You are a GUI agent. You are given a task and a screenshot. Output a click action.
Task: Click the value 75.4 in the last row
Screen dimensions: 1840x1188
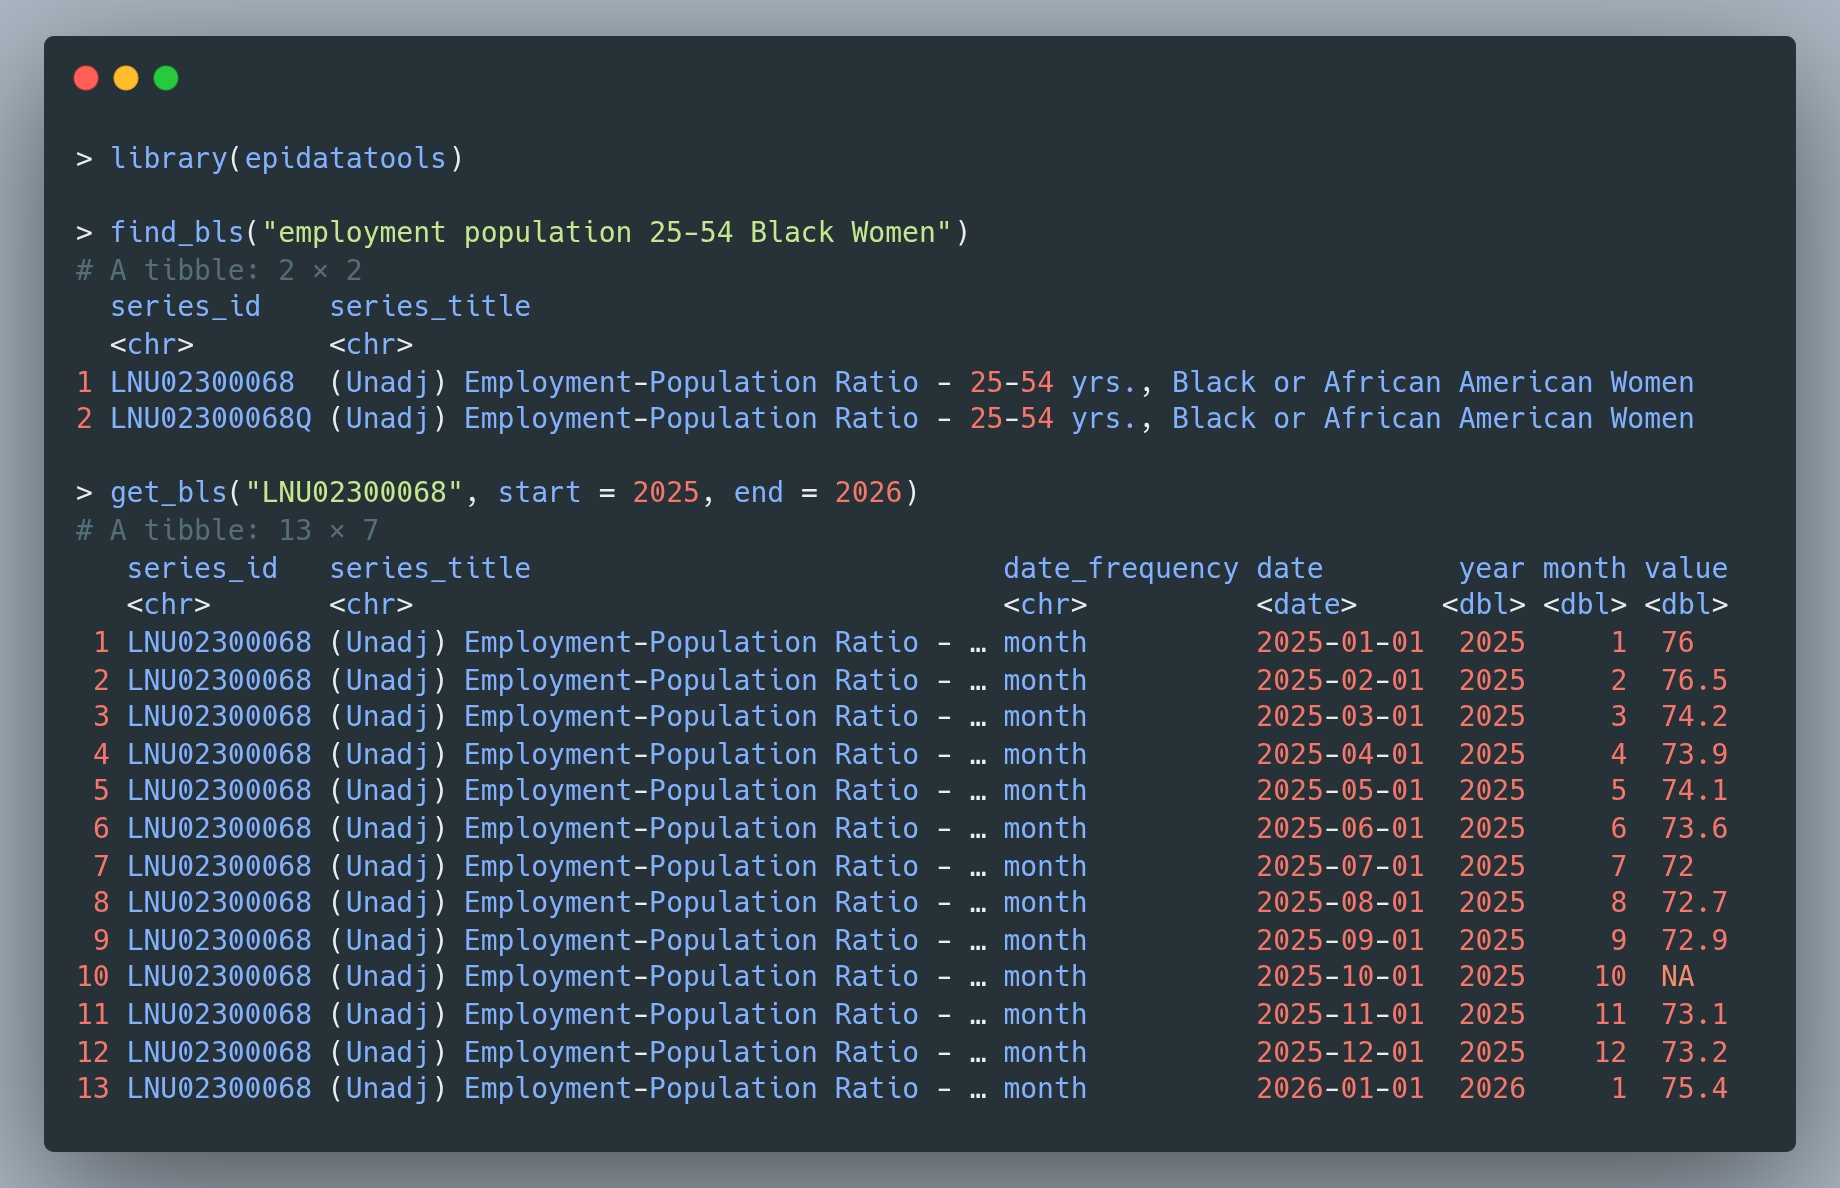point(1694,1088)
